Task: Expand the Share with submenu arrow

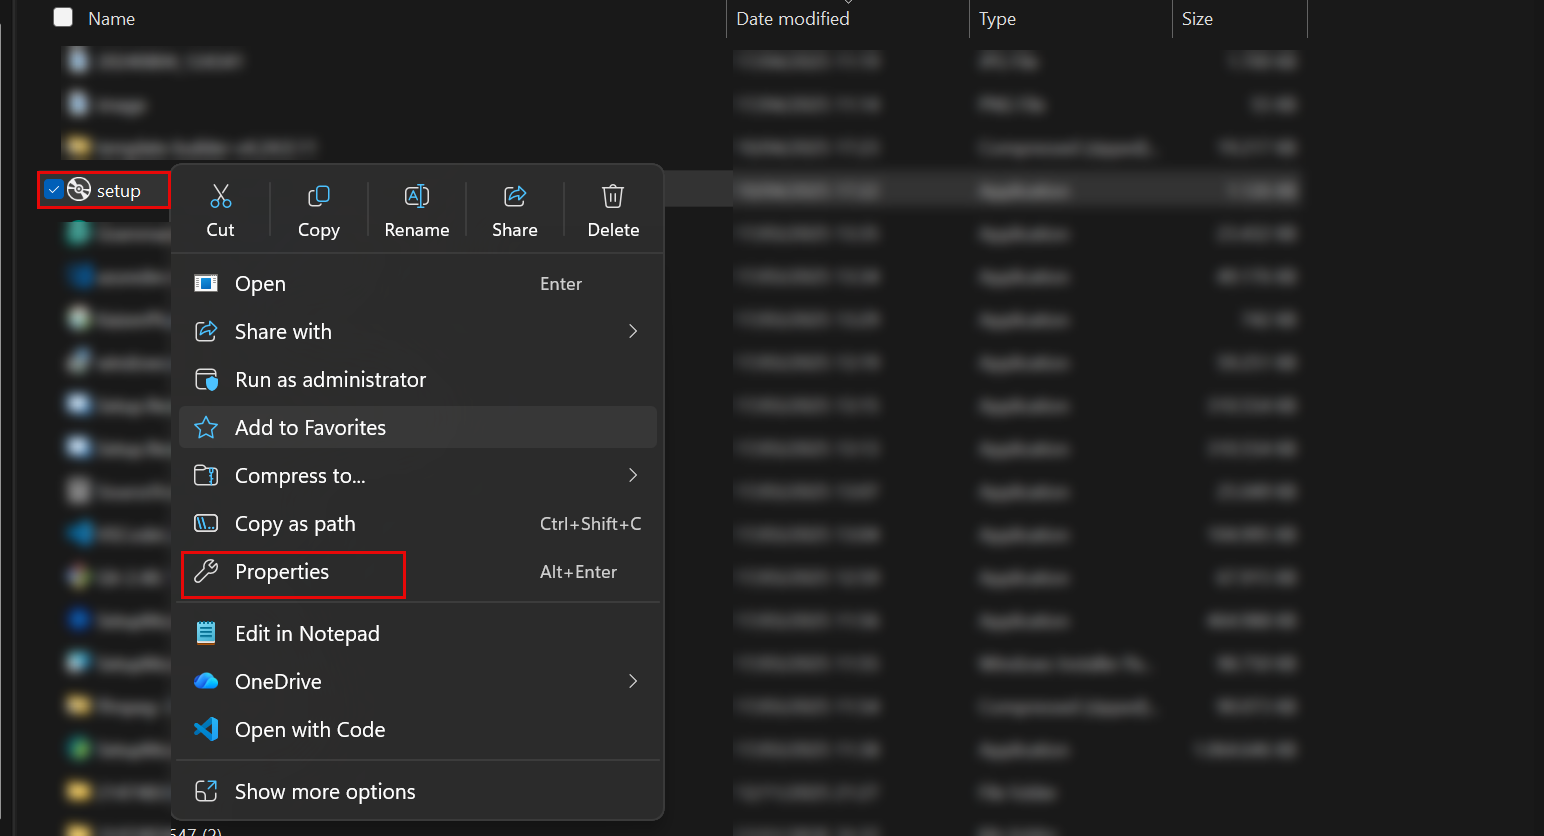Action: 632,331
